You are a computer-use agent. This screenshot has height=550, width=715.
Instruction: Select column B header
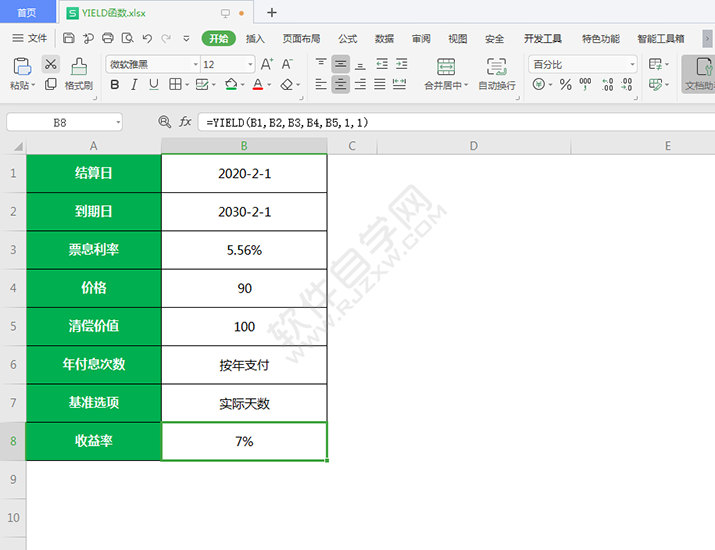(x=244, y=146)
